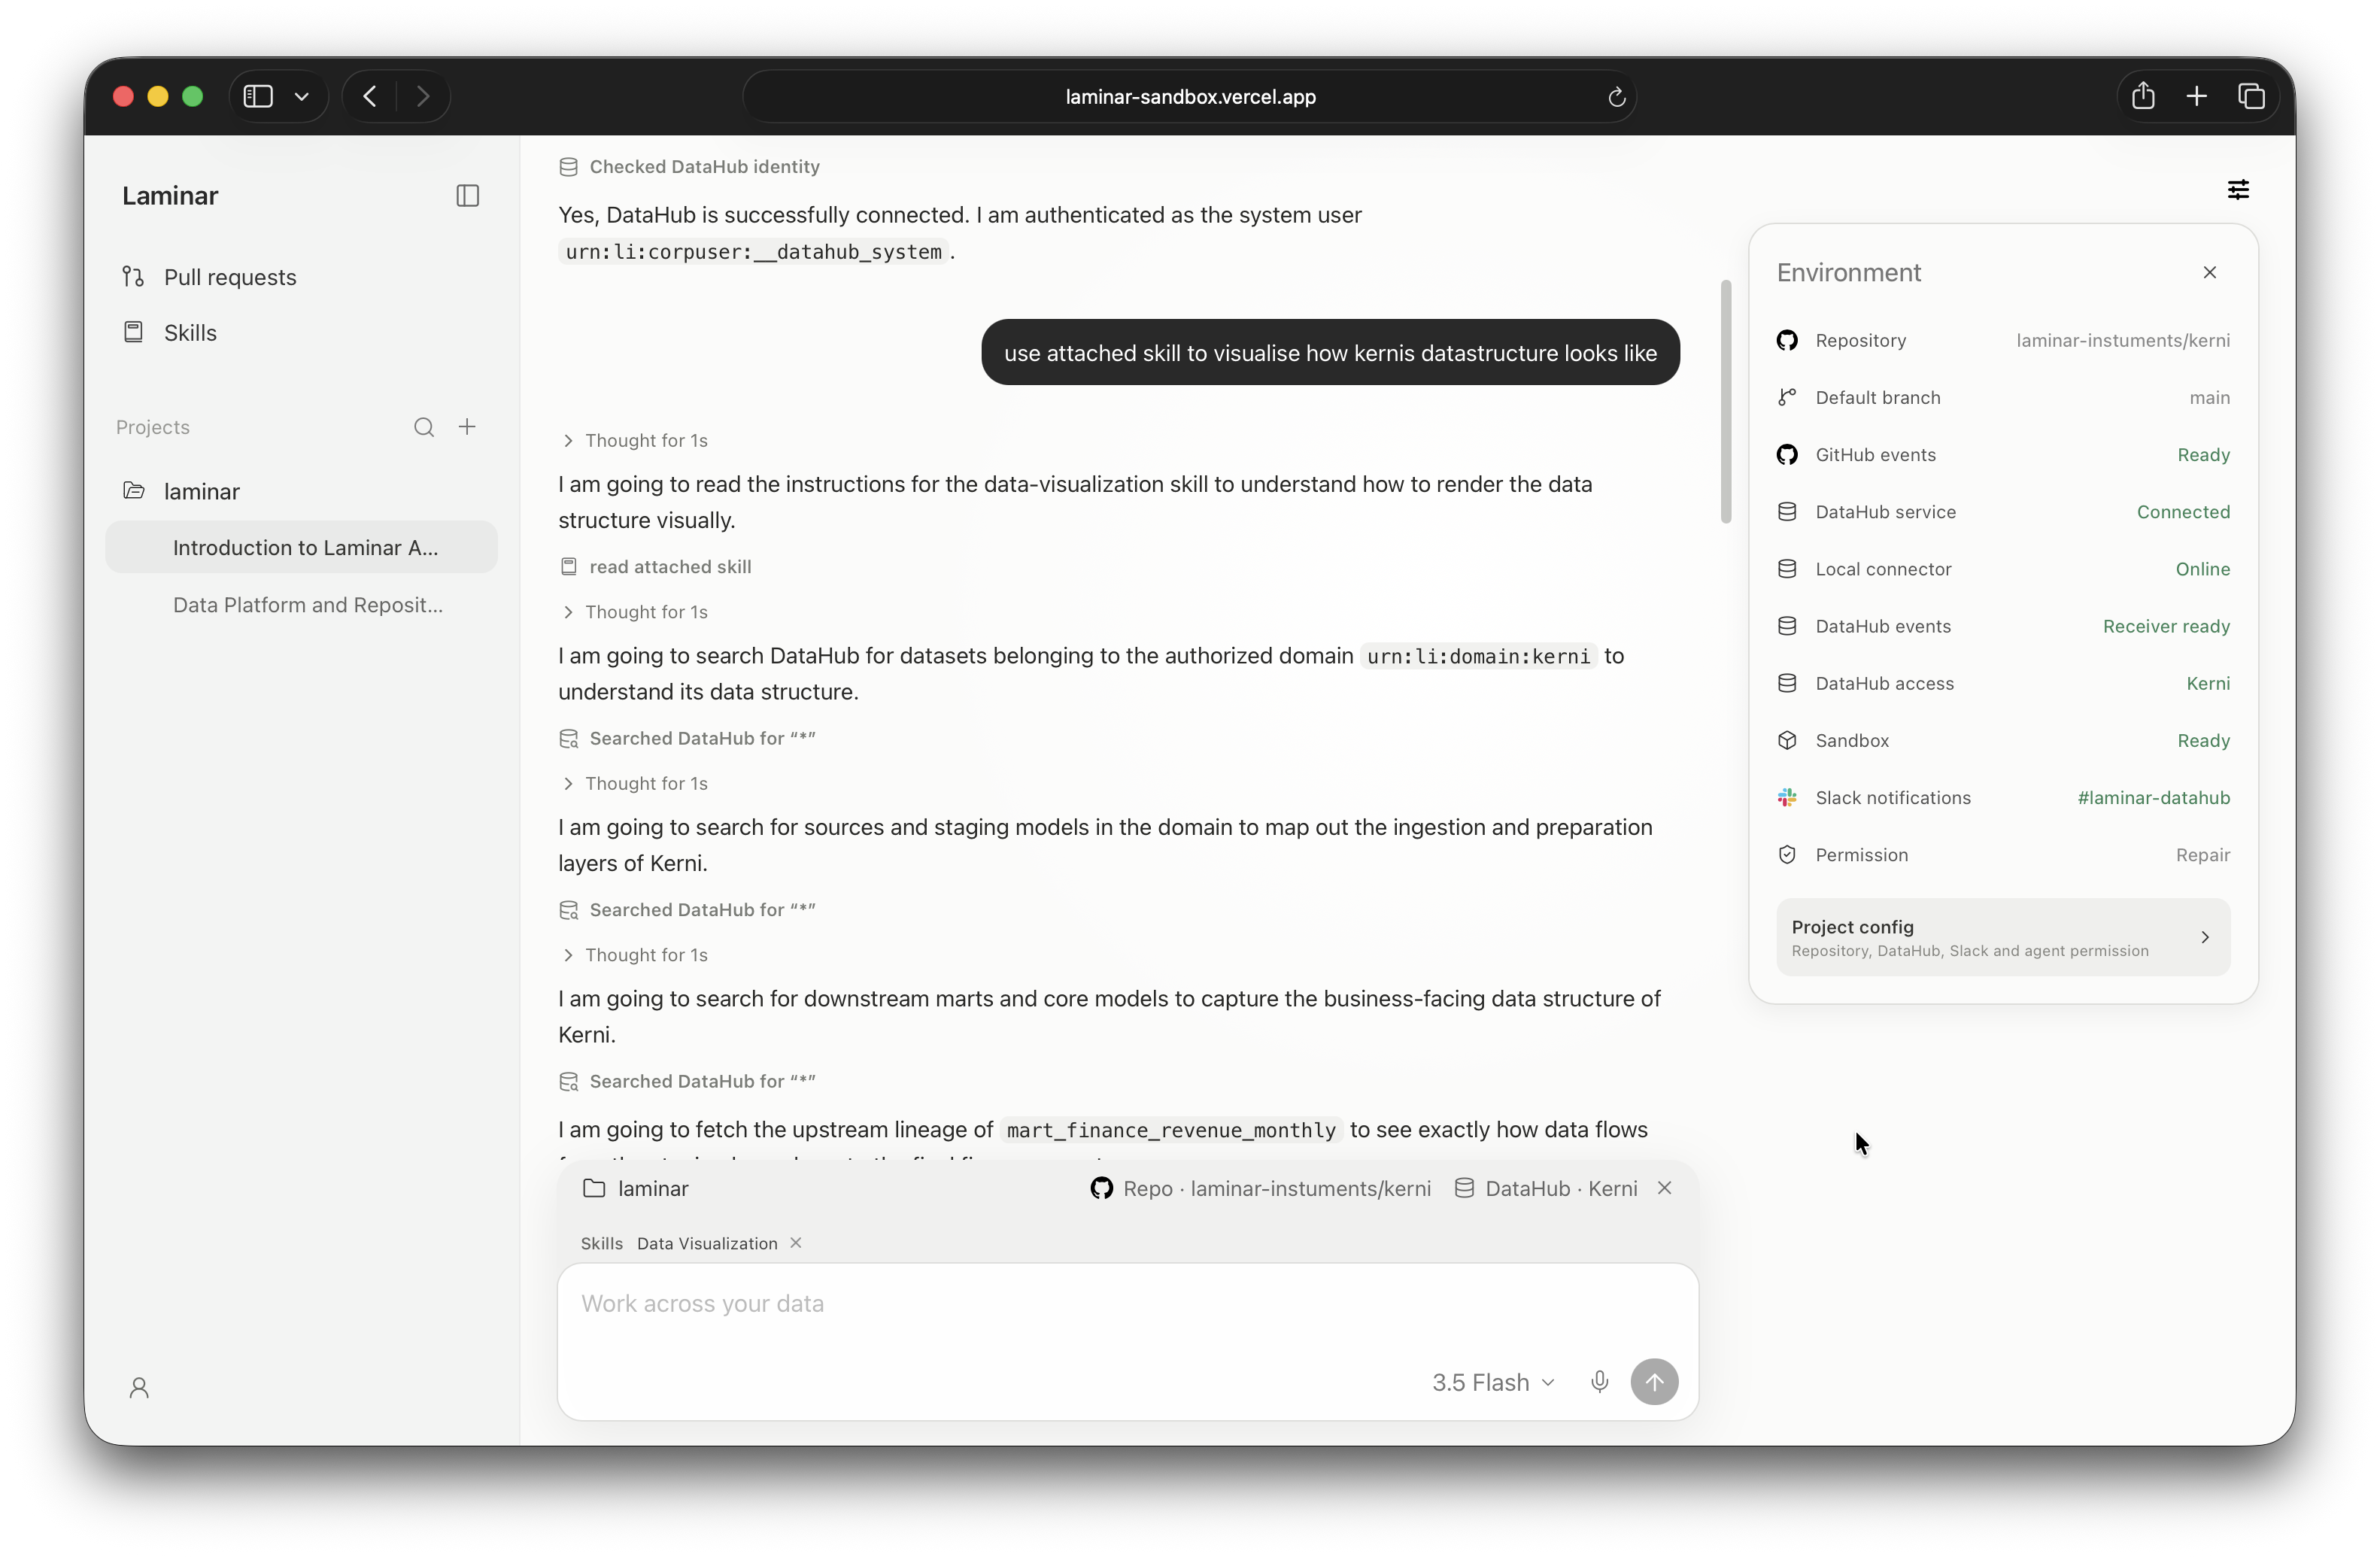Open Project config section

click(x=2002, y=938)
